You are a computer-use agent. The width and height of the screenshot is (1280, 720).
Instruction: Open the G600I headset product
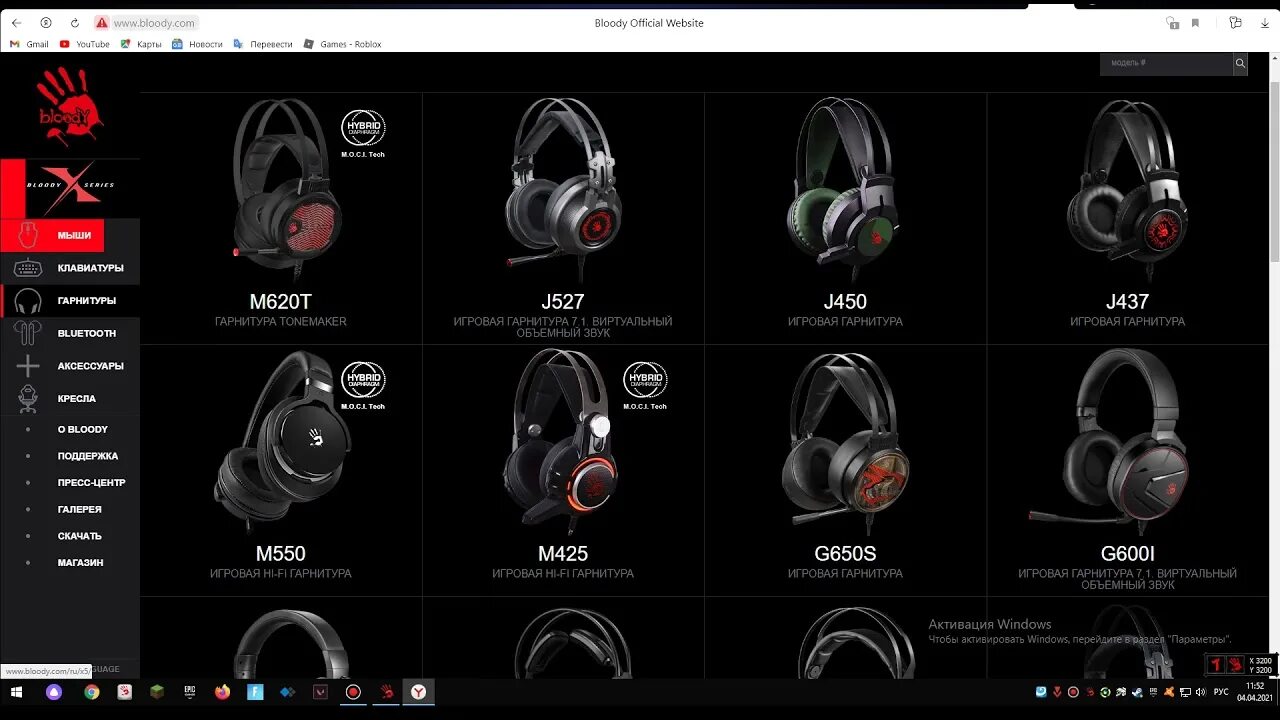click(1127, 471)
